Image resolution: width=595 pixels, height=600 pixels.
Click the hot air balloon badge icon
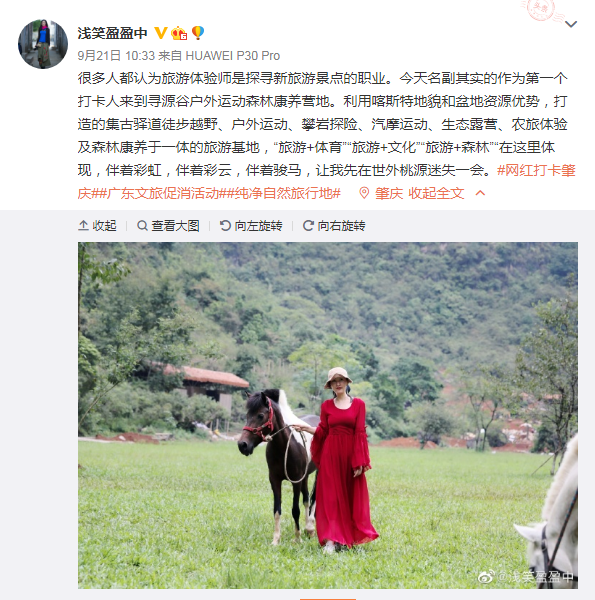point(198,33)
